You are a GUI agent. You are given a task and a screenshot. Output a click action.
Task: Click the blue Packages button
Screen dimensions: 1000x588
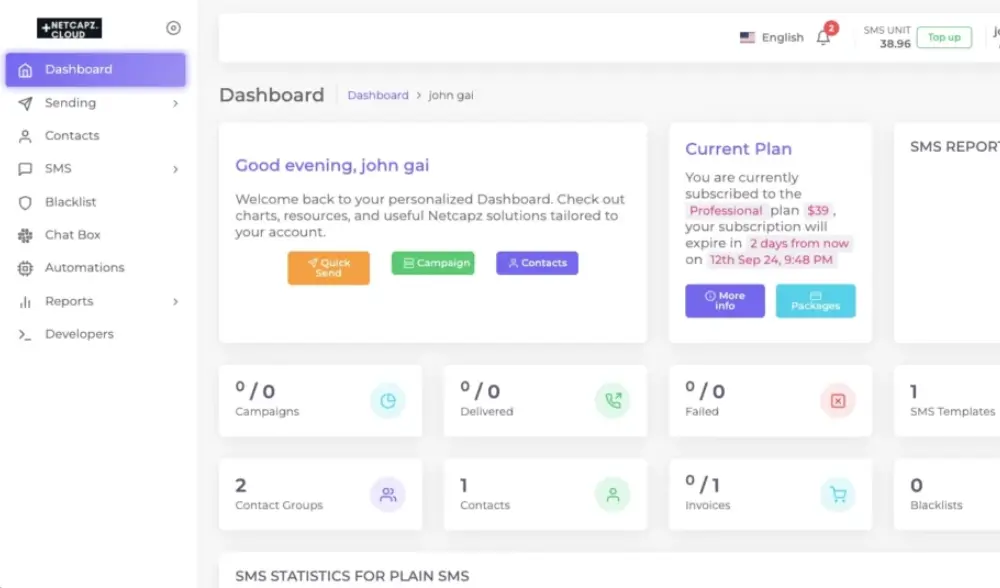pyautogui.click(x=815, y=301)
